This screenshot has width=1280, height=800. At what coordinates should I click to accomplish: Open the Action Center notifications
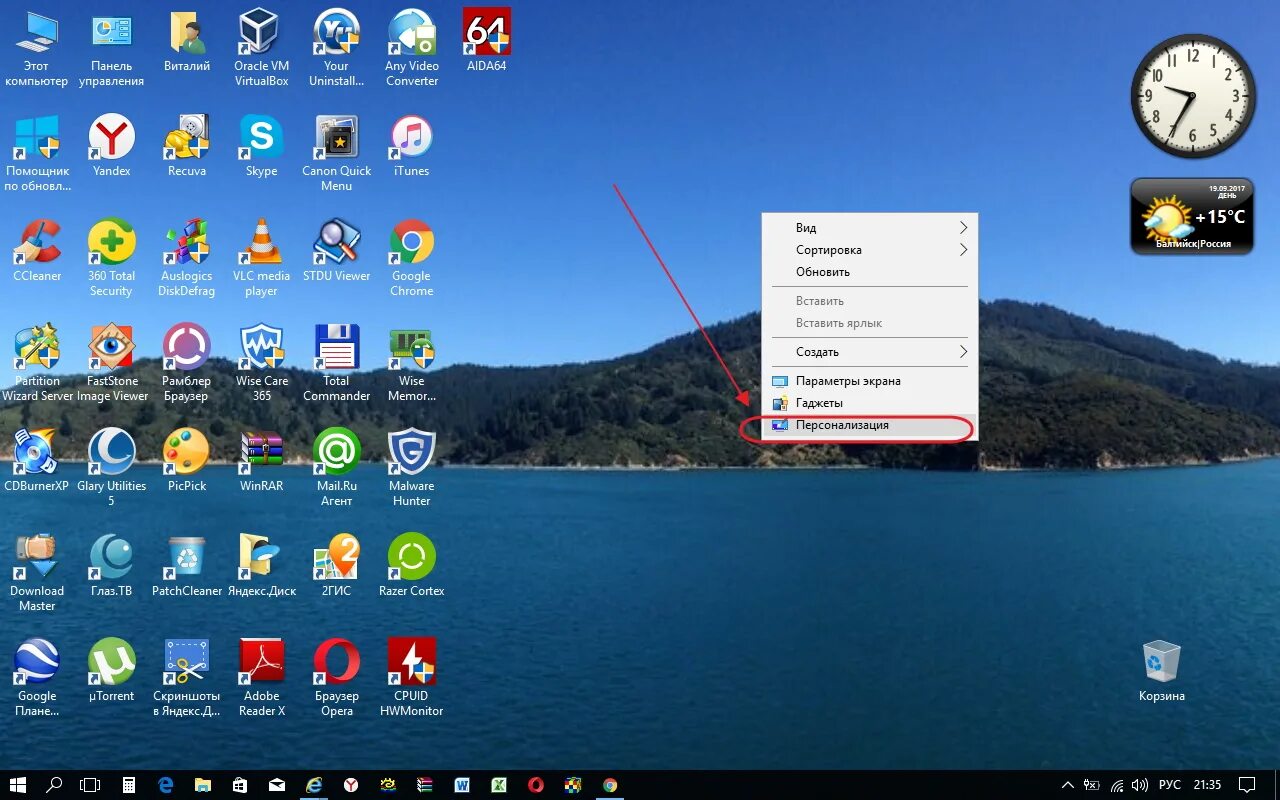click(x=1246, y=786)
